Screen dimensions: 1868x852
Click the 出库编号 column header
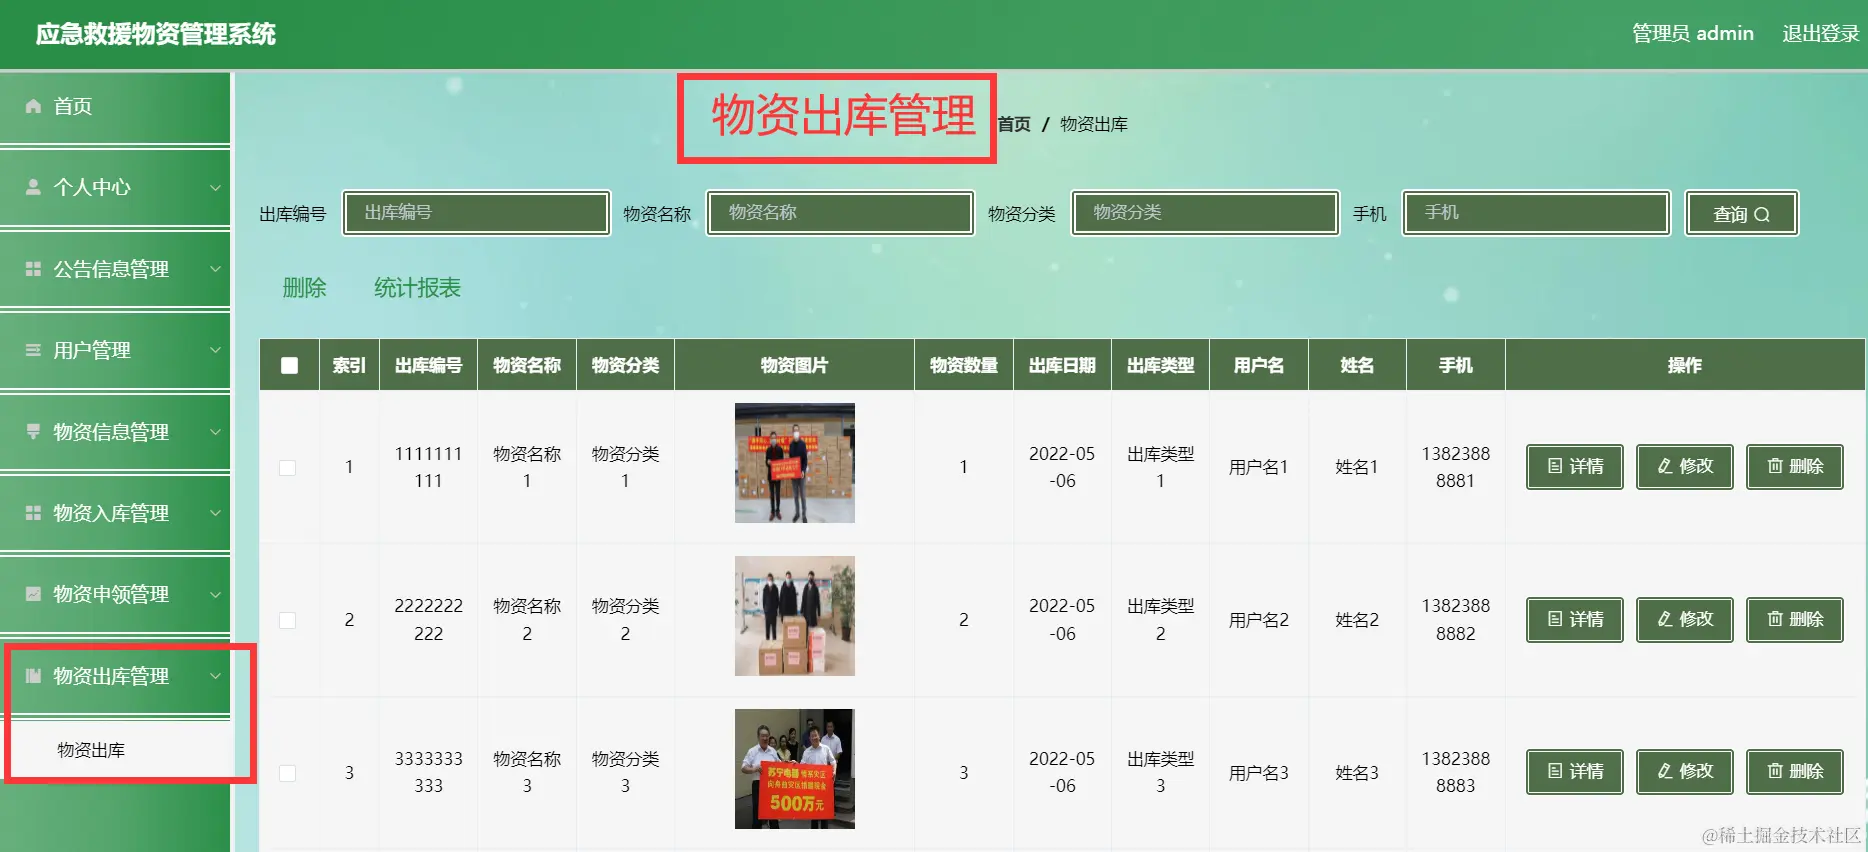(428, 365)
